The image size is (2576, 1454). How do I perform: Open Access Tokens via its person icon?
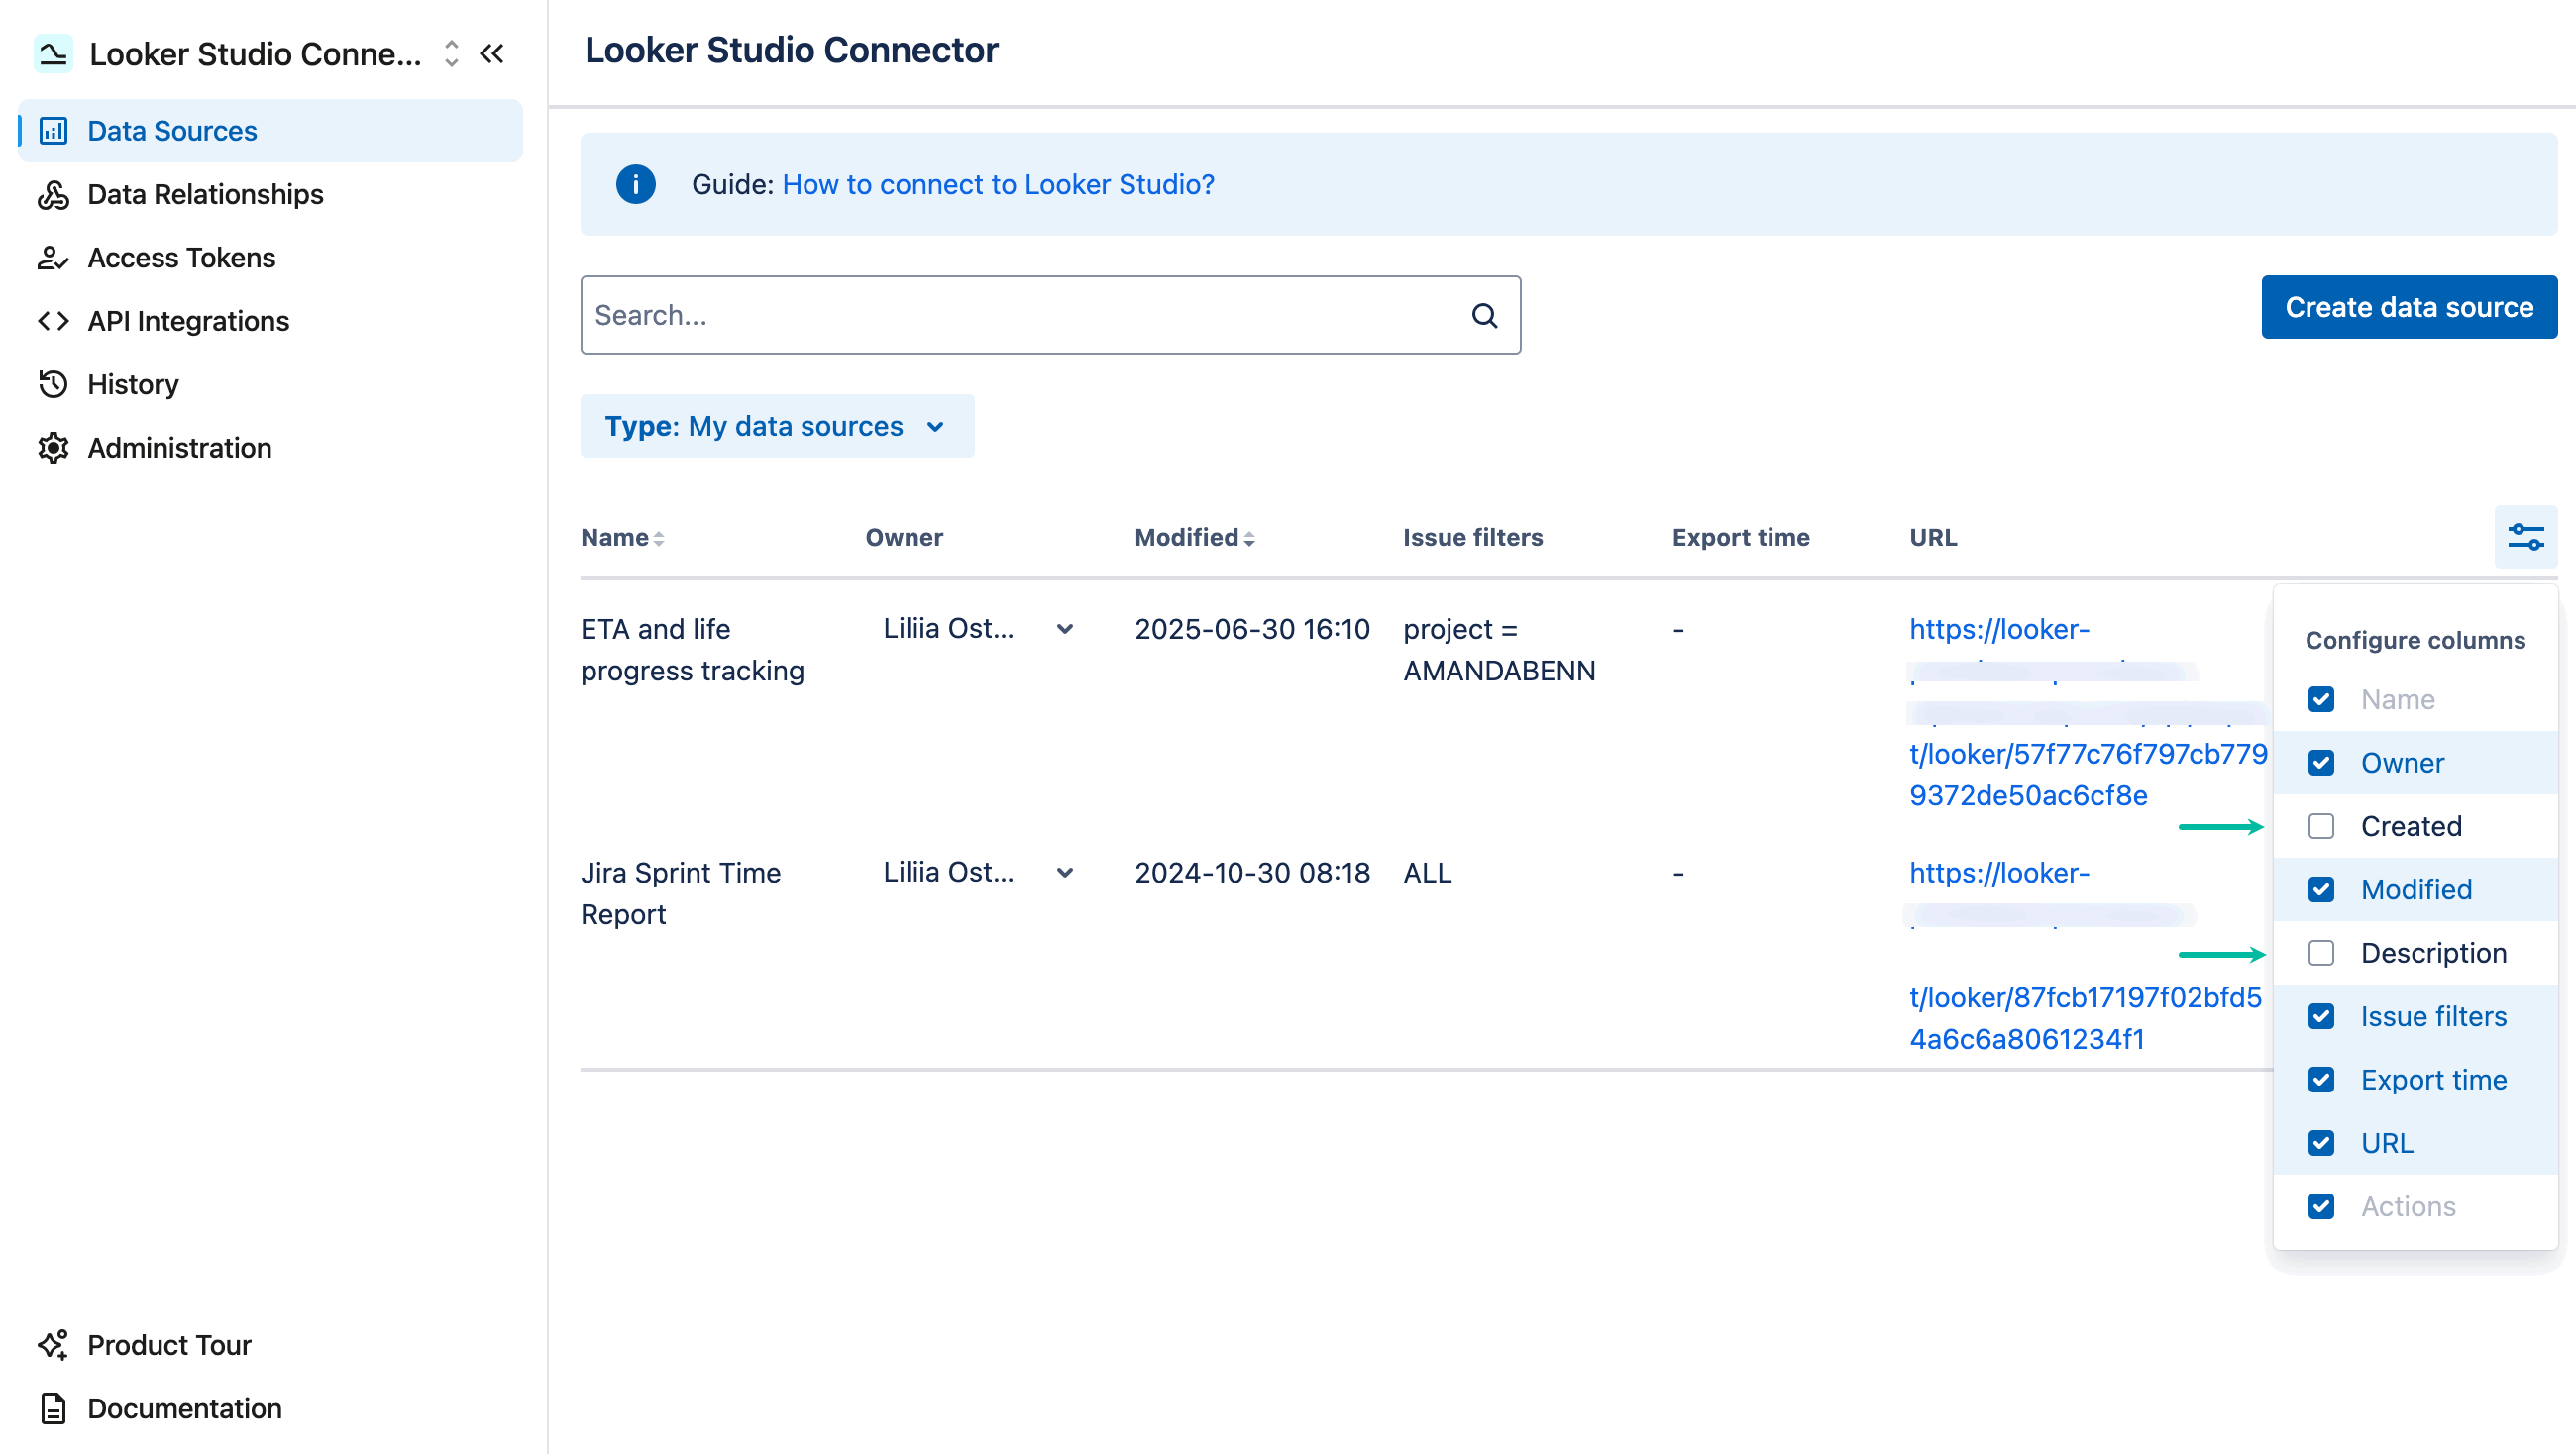pos(53,257)
